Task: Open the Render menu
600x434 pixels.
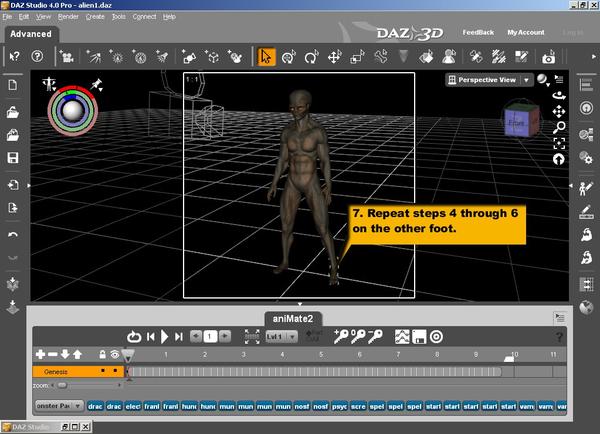Action: [x=68, y=17]
